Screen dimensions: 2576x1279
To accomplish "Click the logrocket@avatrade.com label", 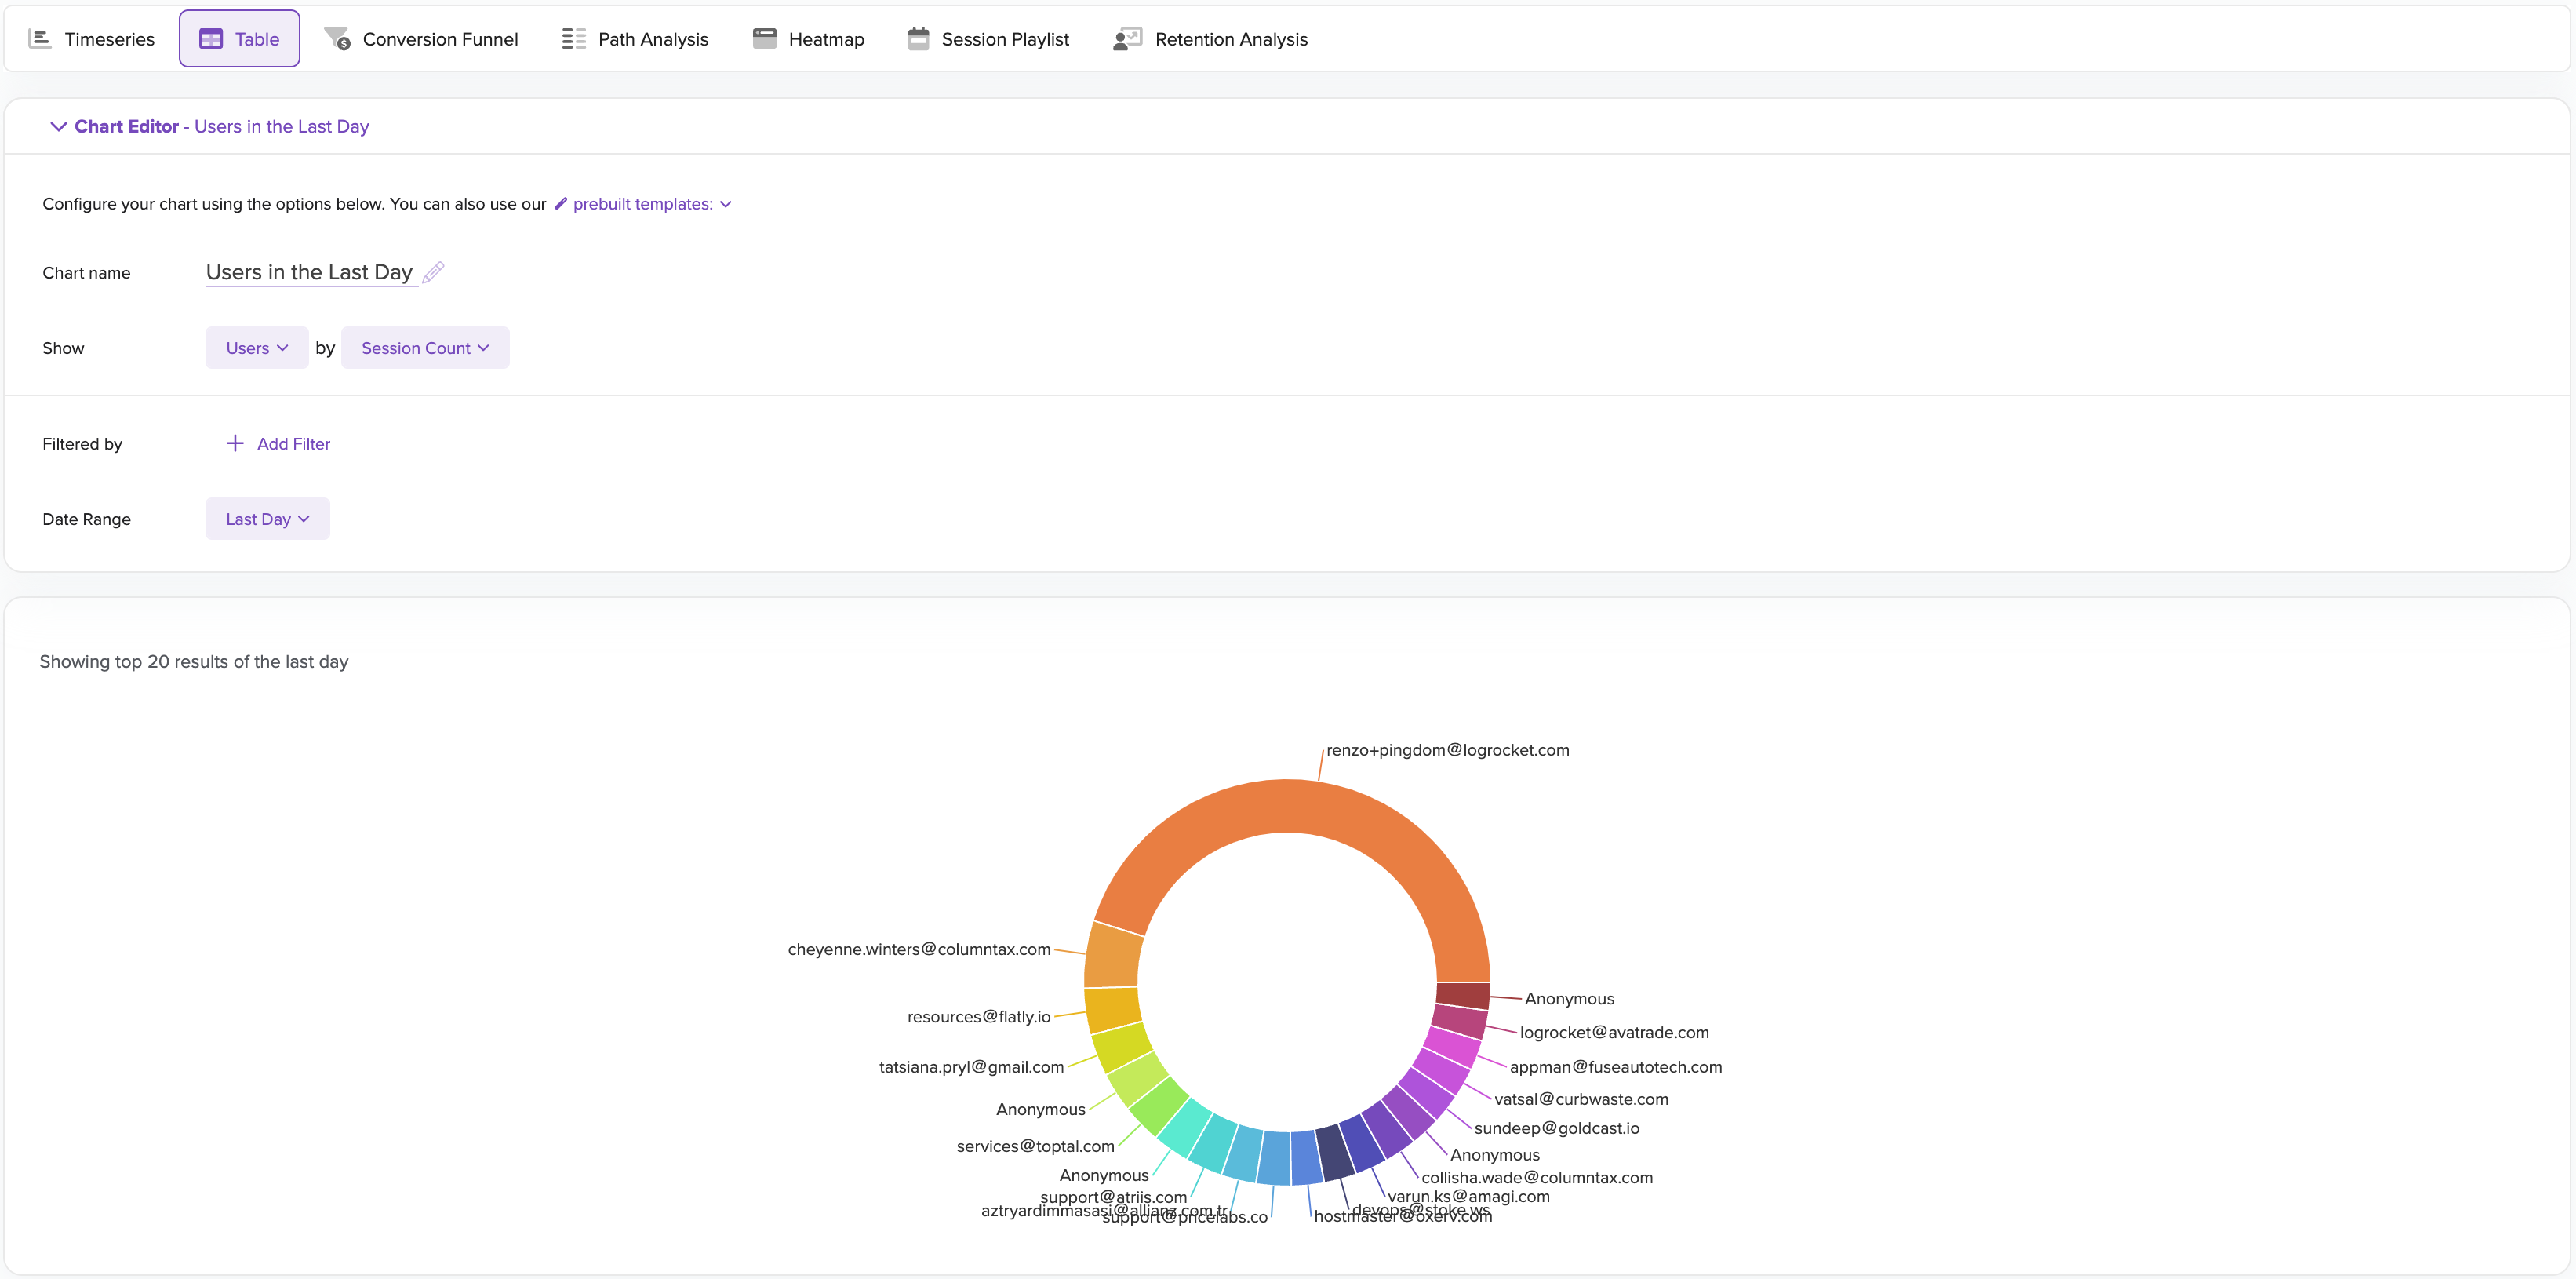I will pyautogui.click(x=1614, y=1032).
